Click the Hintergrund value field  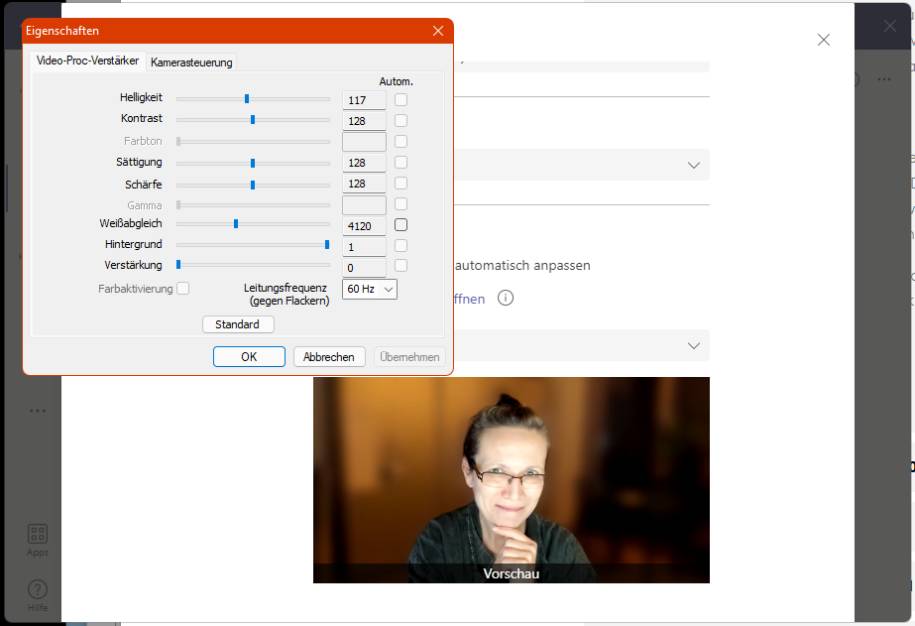pyautogui.click(x=364, y=247)
